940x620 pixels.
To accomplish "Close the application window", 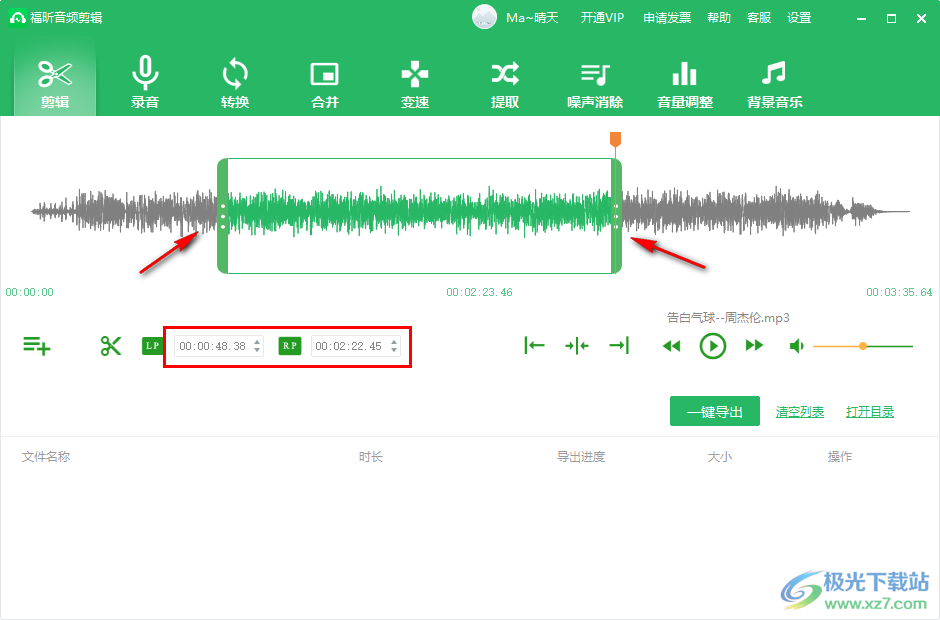I will click(921, 19).
